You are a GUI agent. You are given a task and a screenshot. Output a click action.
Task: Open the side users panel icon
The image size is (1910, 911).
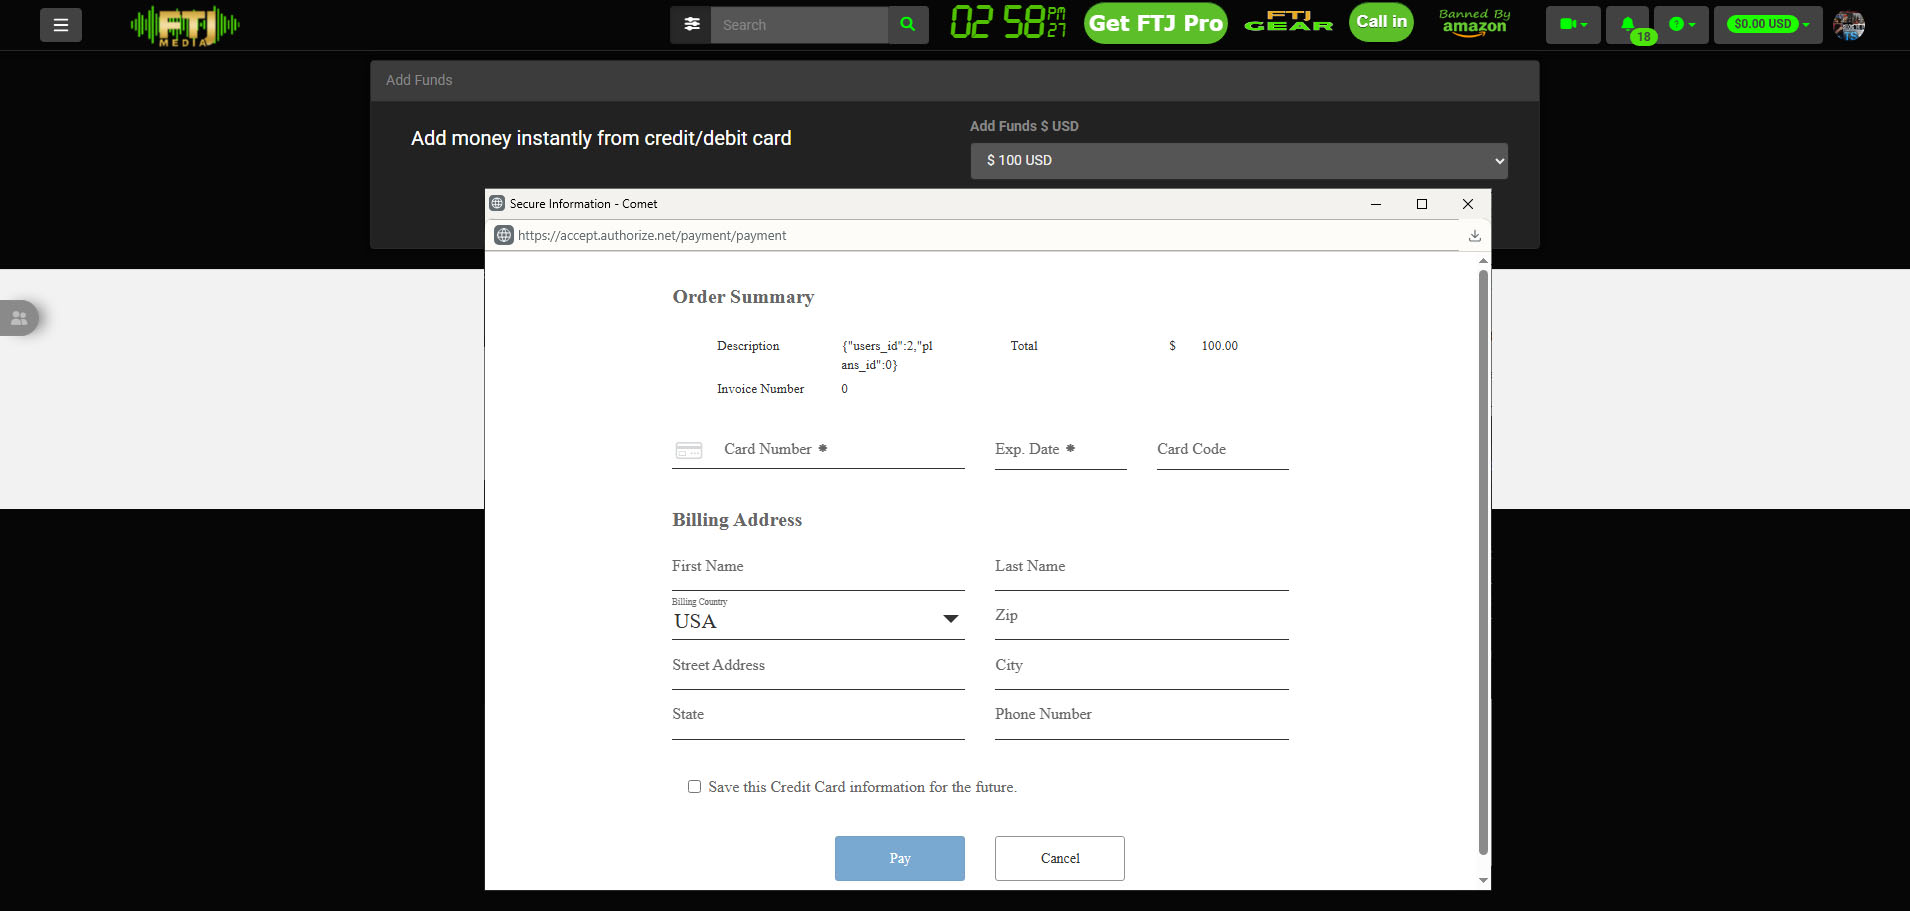tap(19, 318)
